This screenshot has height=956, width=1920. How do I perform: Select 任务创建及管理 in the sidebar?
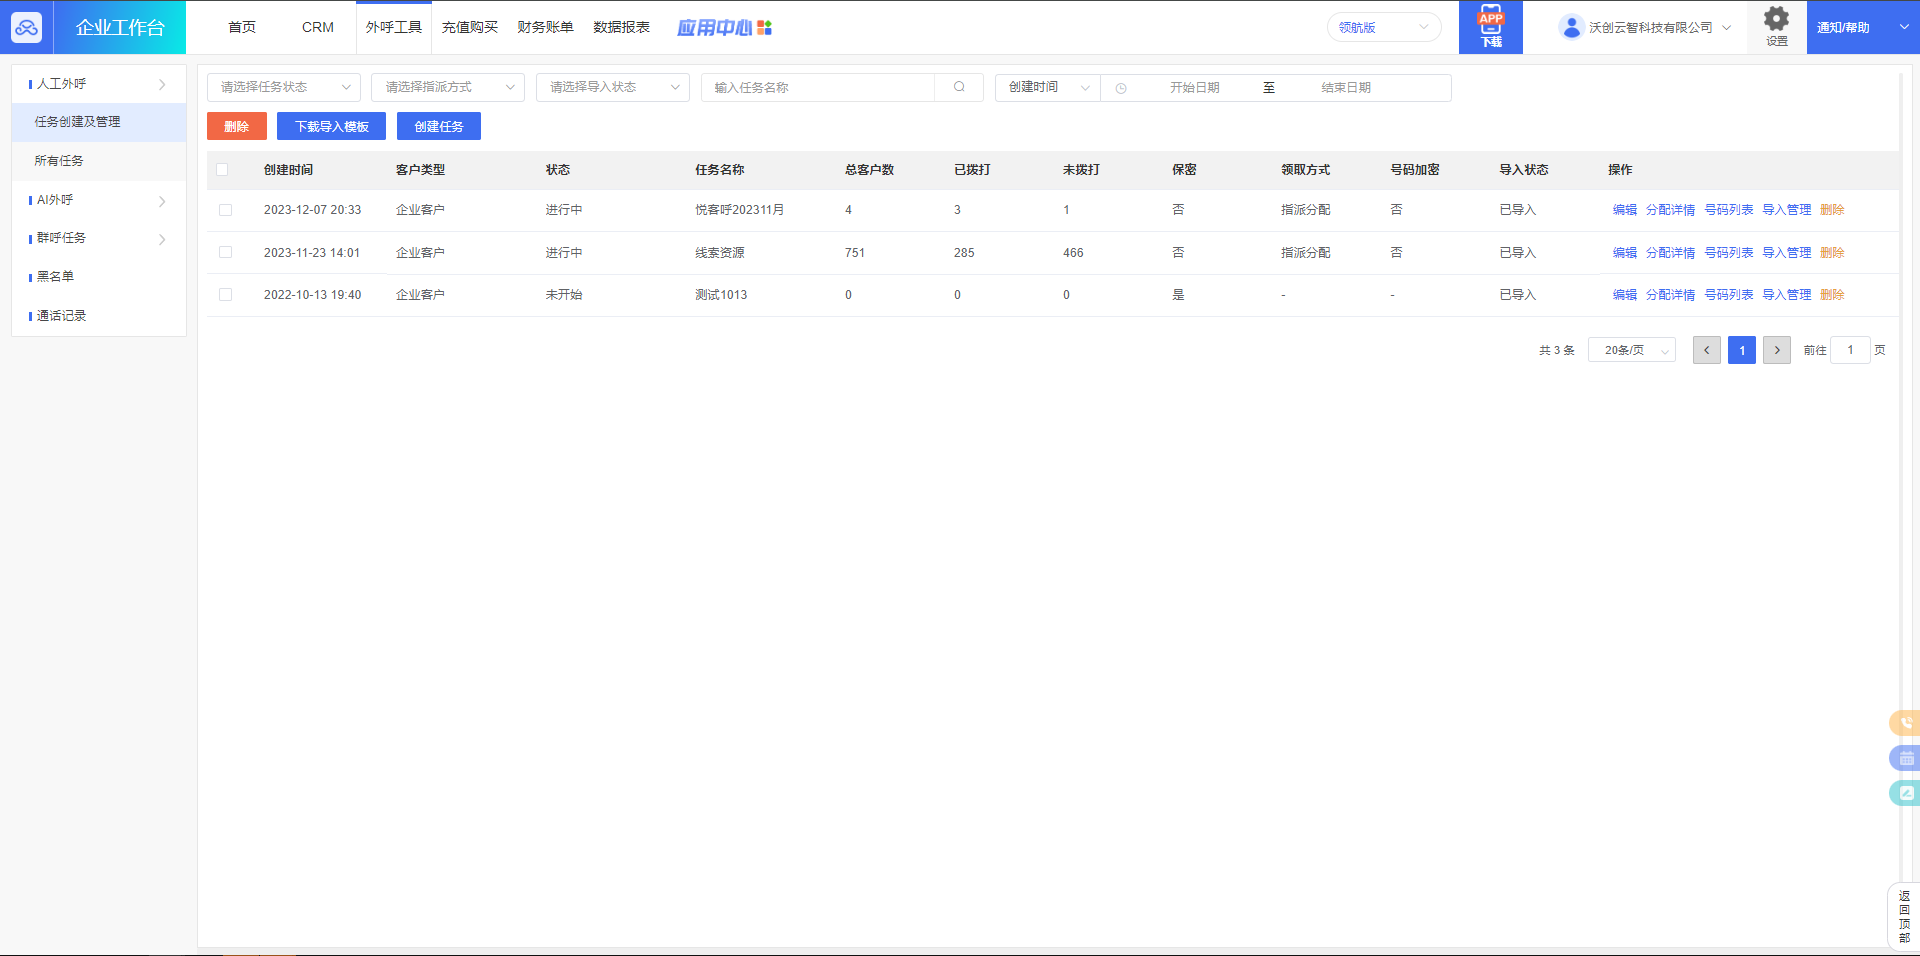tap(98, 122)
